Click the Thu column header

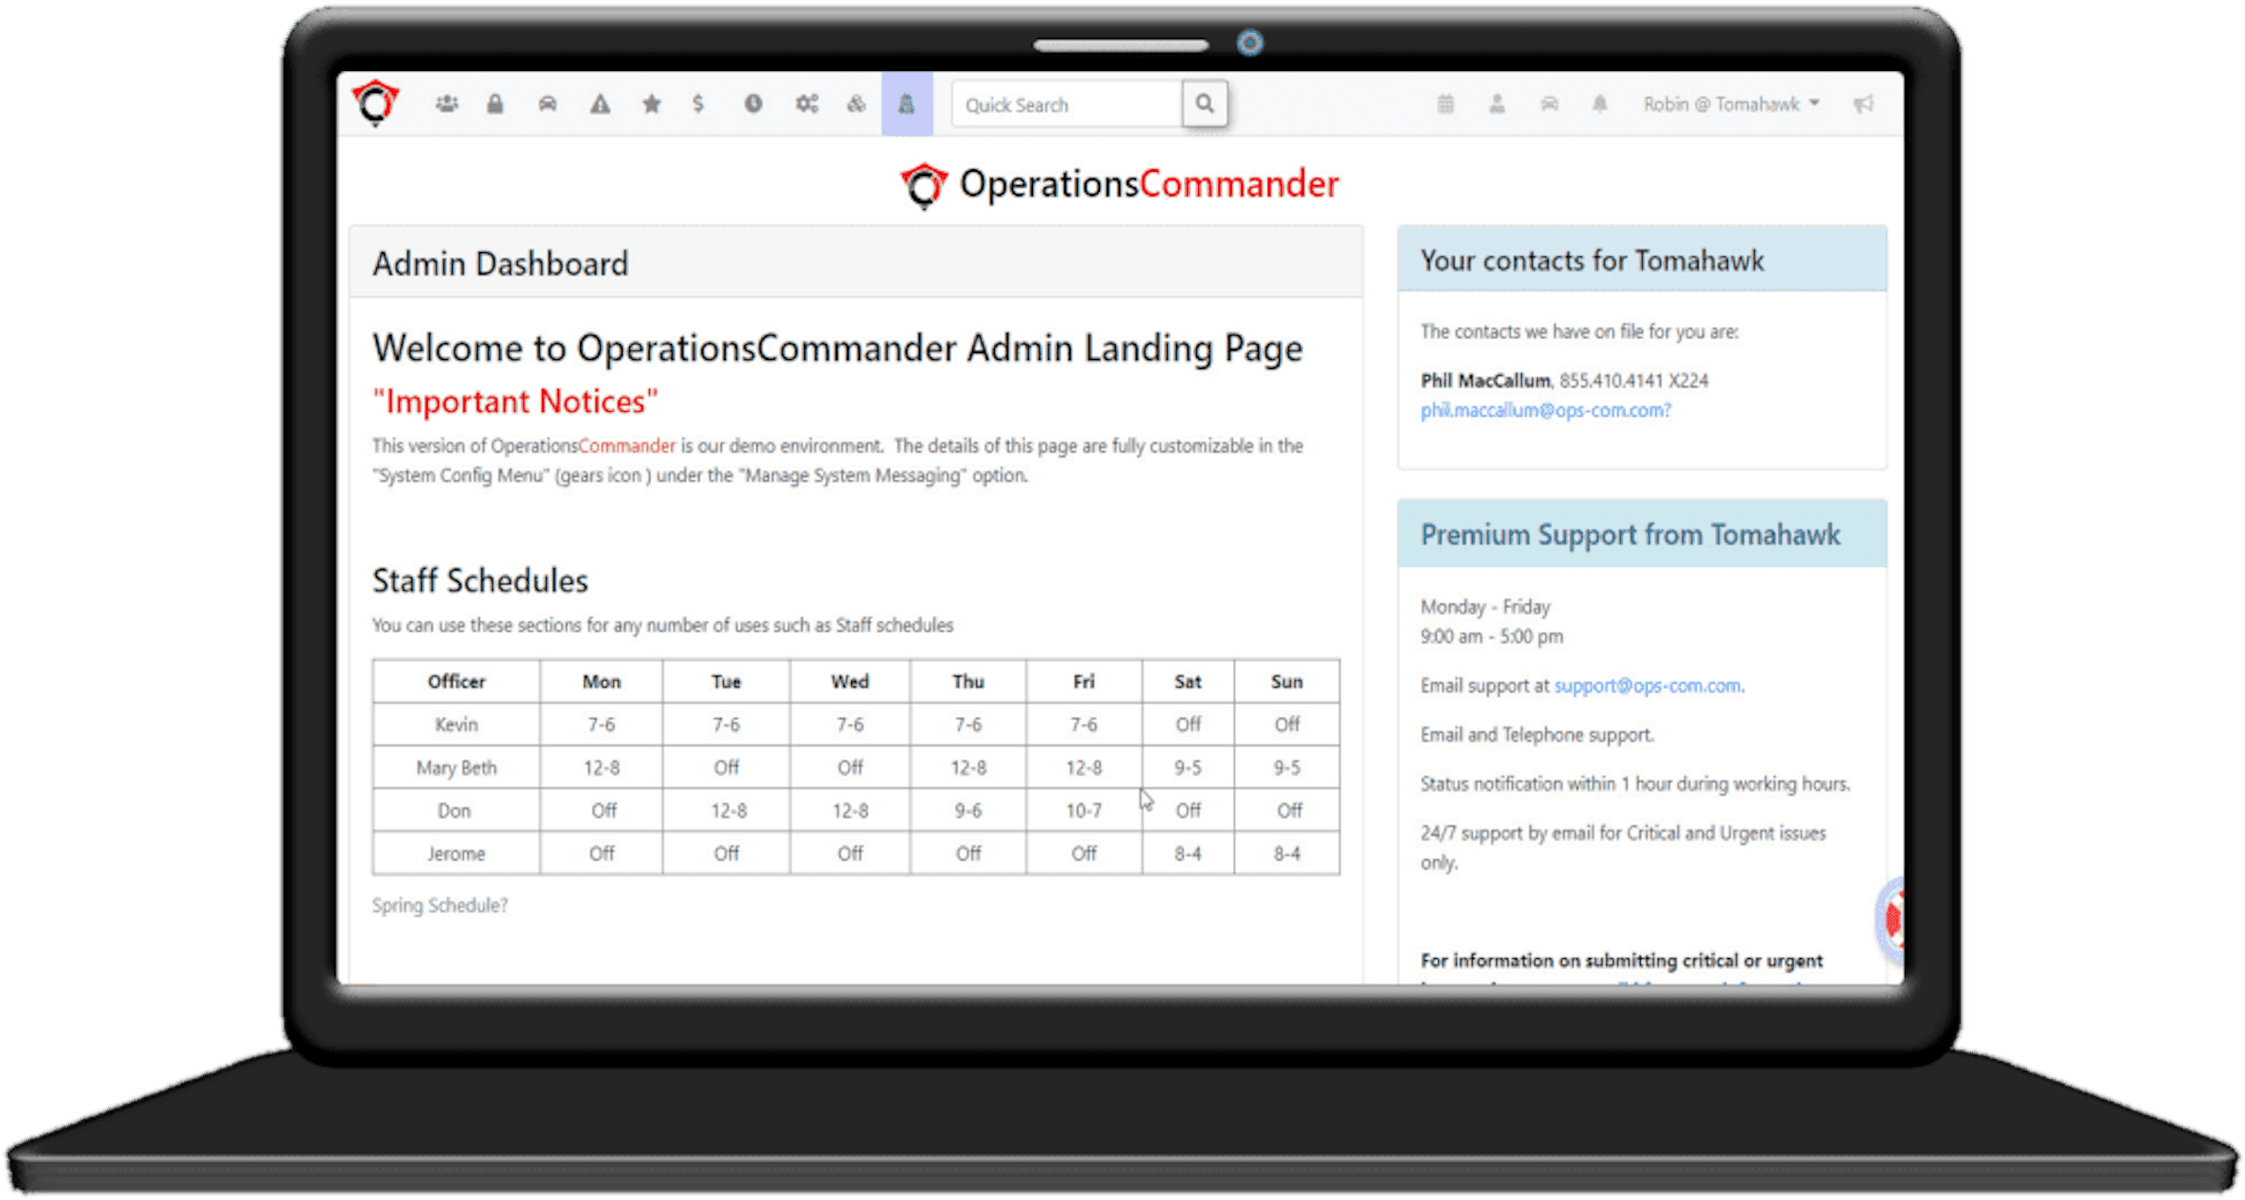coord(968,681)
